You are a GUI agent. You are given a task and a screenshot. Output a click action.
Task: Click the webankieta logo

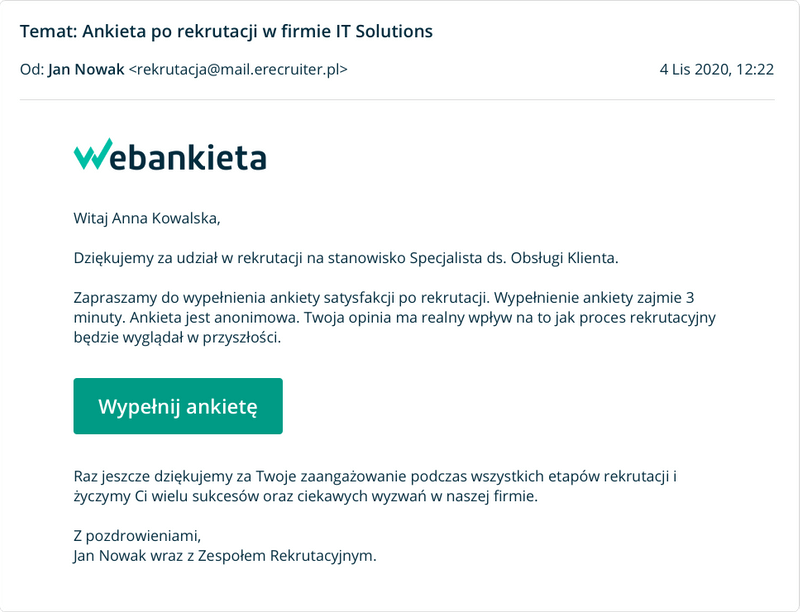[x=170, y=154]
